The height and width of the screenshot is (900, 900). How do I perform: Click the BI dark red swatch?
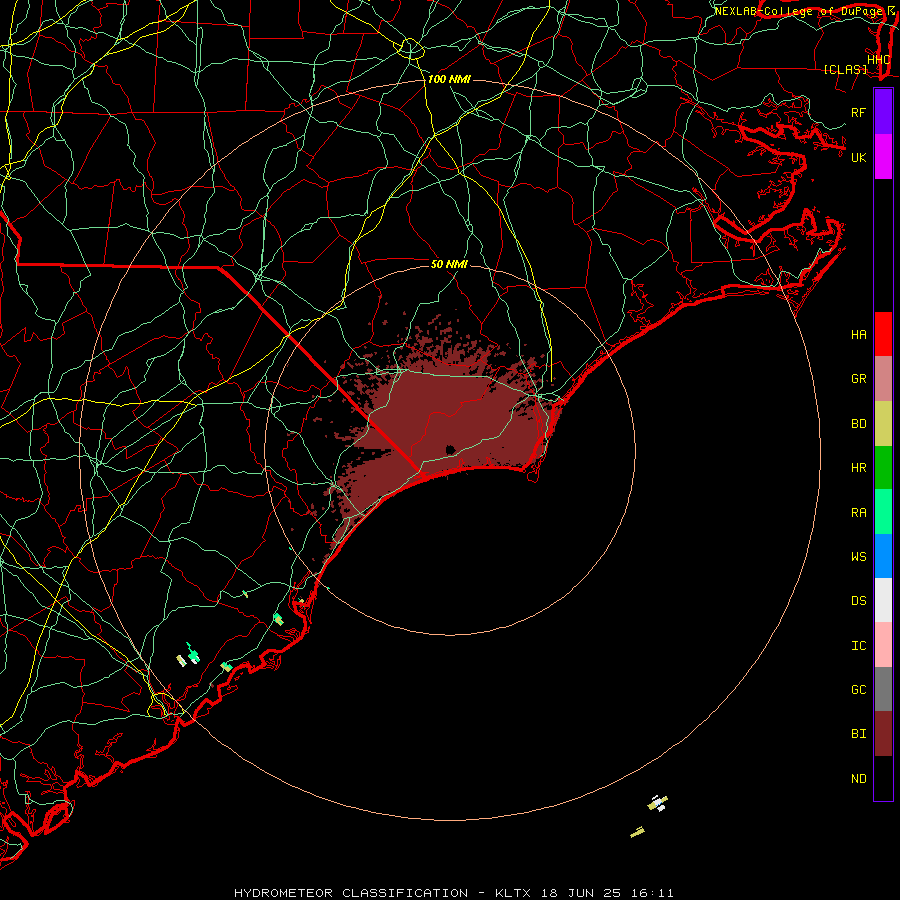(x=883, y=734)
